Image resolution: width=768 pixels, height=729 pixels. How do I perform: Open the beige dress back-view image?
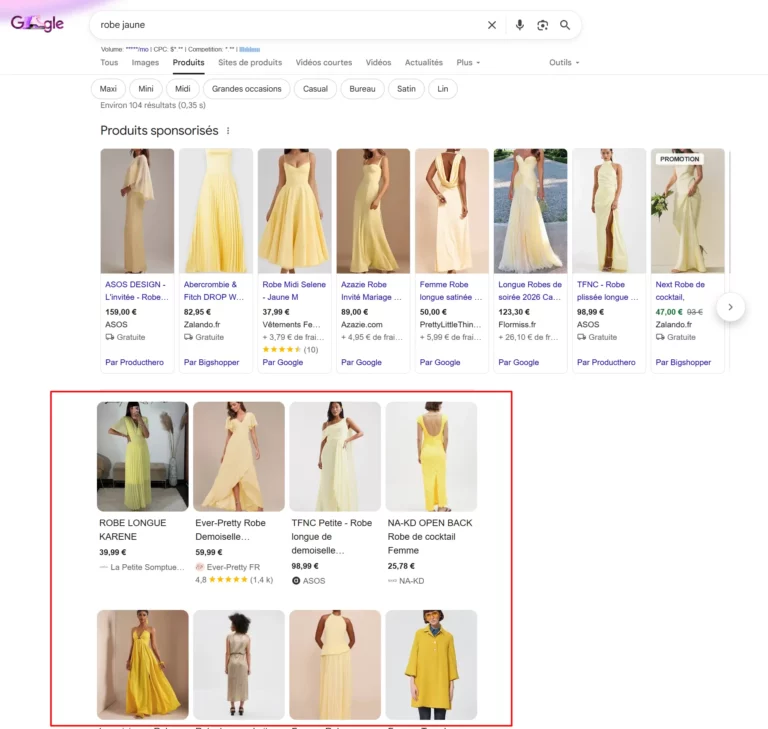239,665
